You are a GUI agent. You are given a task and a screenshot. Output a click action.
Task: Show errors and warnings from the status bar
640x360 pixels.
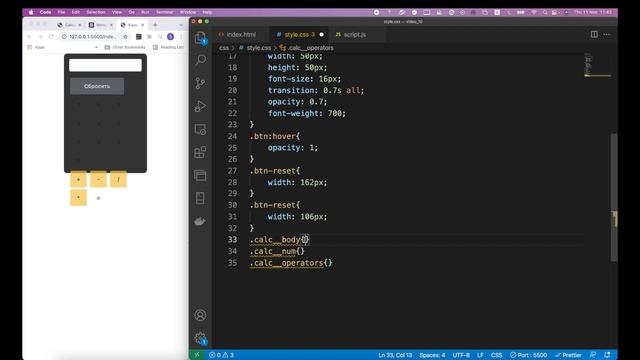221,355
